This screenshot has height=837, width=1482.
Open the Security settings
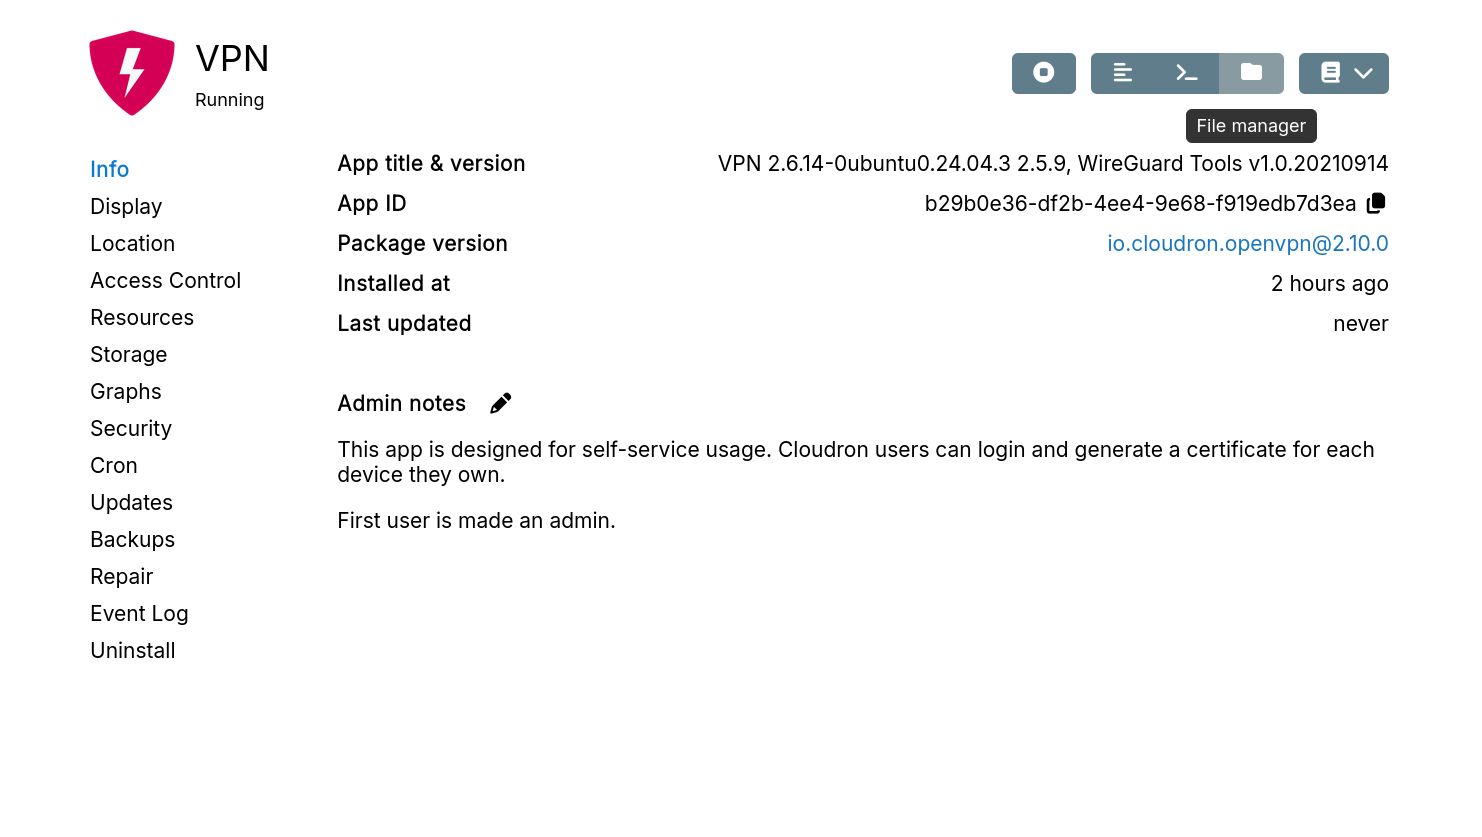pyautogui.click(x=131, y=428)
